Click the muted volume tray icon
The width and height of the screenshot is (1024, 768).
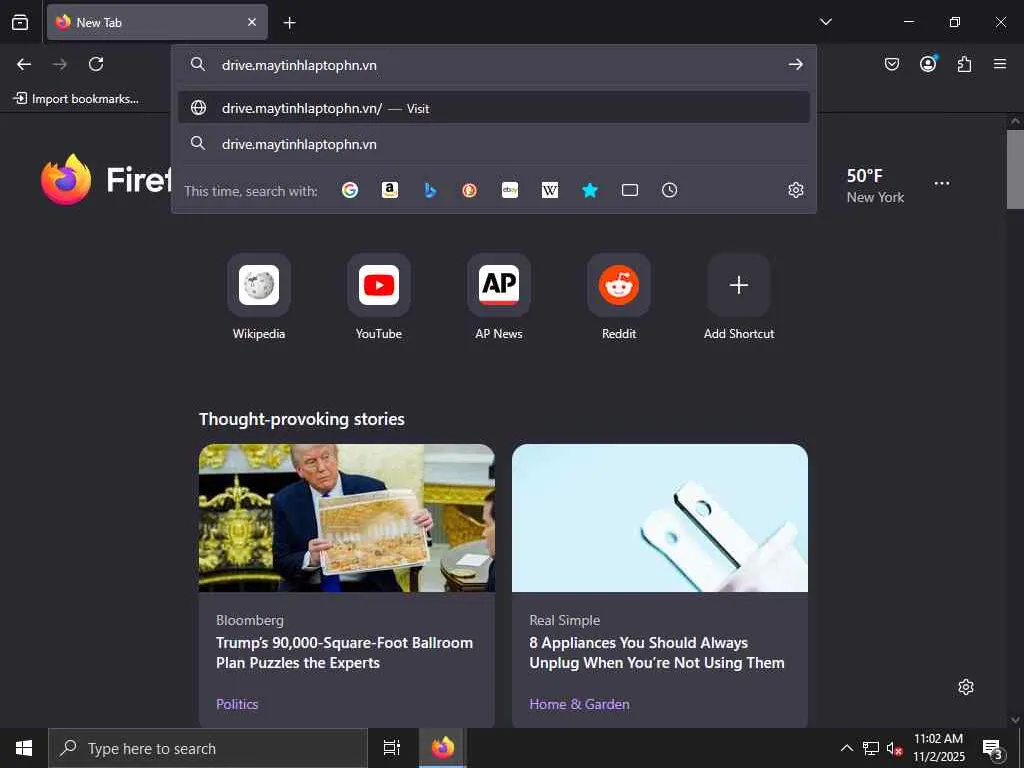[x=894, y=749]
